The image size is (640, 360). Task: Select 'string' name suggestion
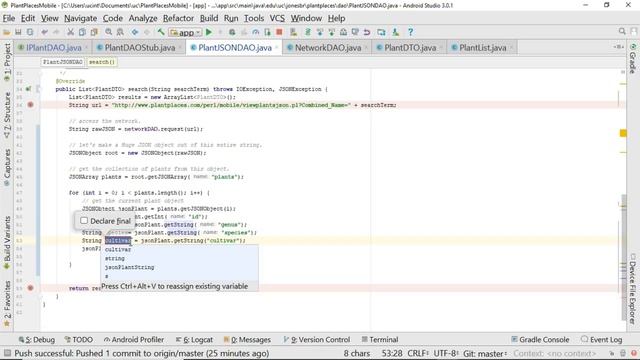(115, 258)
